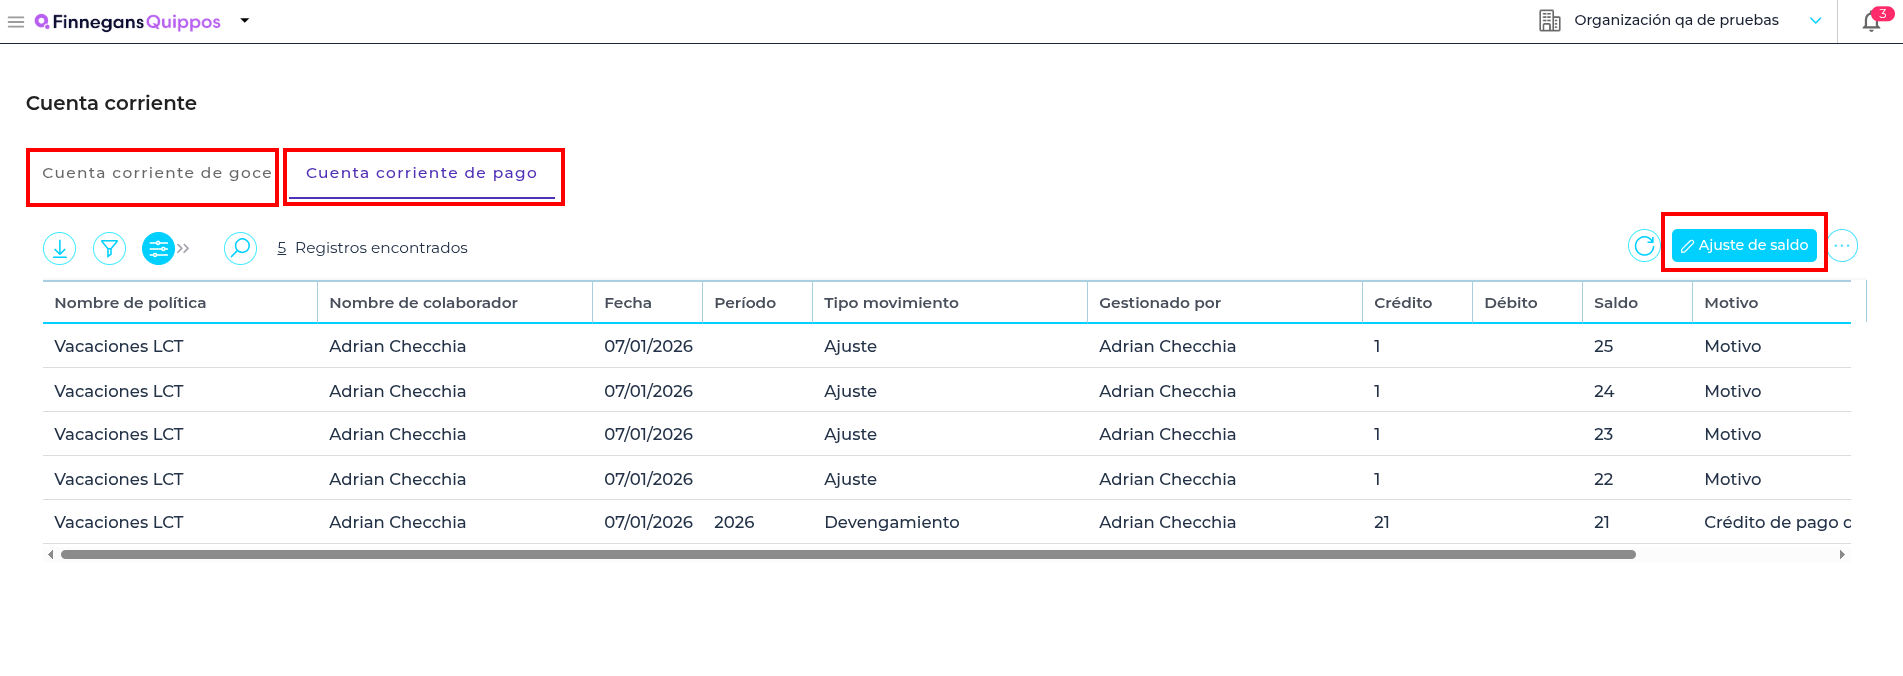The height and width of the screenshot is (676, 1903).
Task: Click the horizontal scrollbar of the table
Action: pos(847,554)
